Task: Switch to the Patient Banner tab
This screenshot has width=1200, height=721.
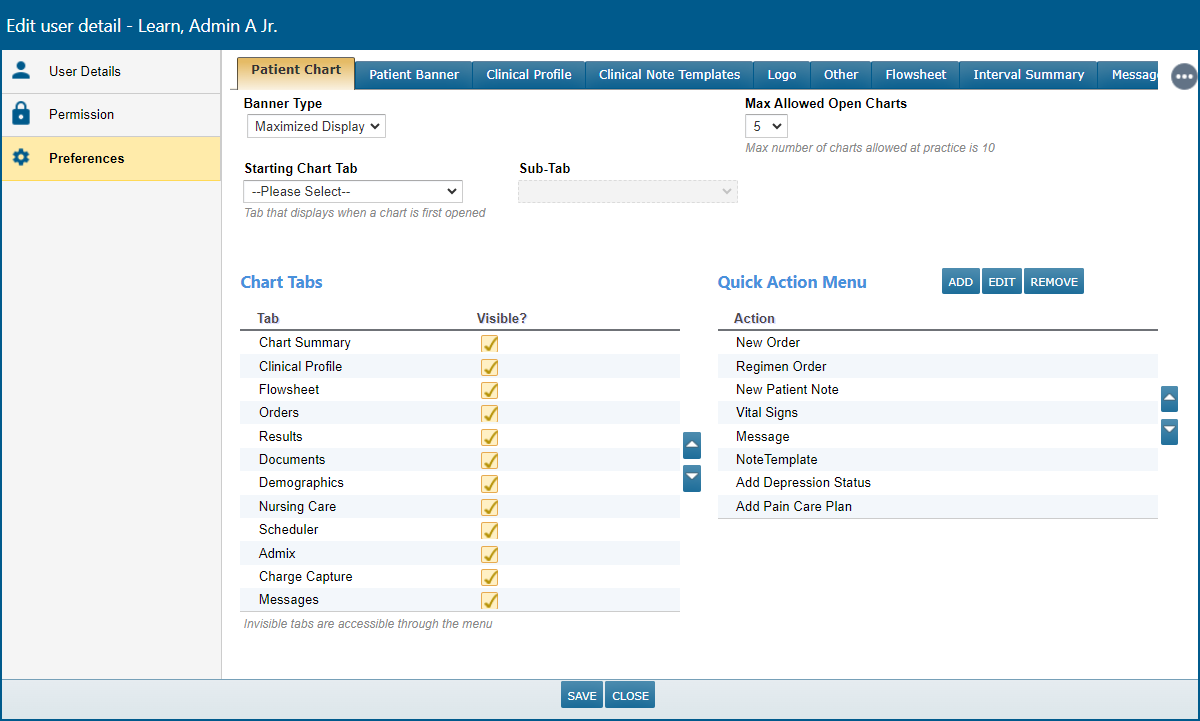Action: click(x=413, y=74)
